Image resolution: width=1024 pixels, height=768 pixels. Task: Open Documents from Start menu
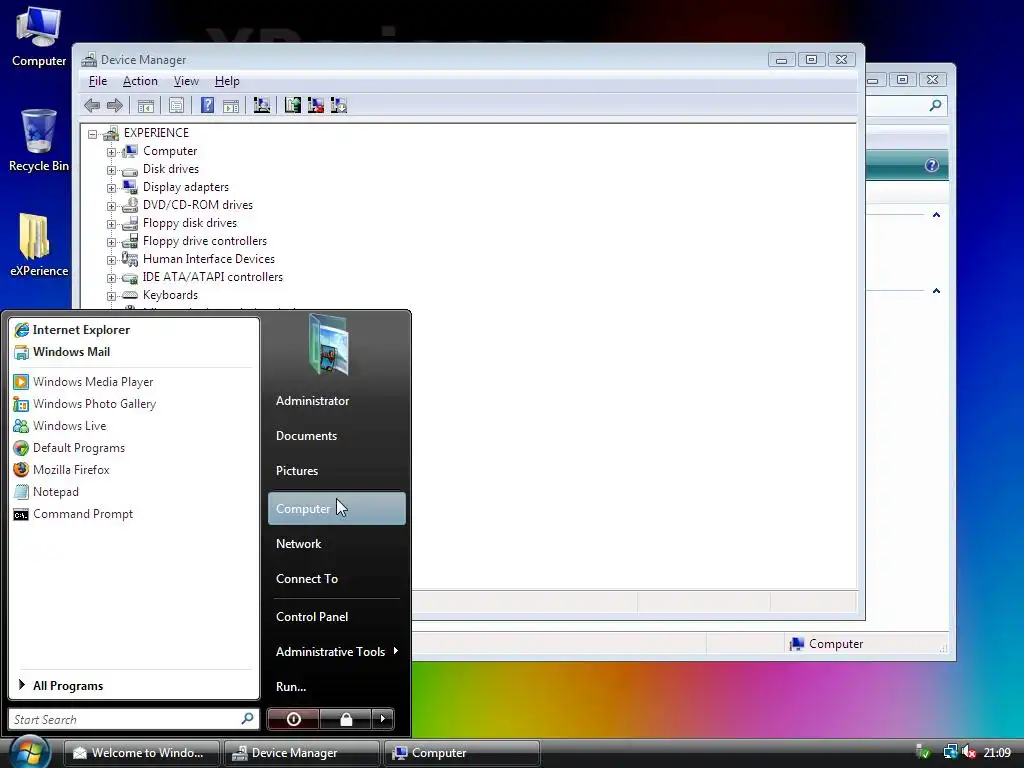tap(306, 436)
